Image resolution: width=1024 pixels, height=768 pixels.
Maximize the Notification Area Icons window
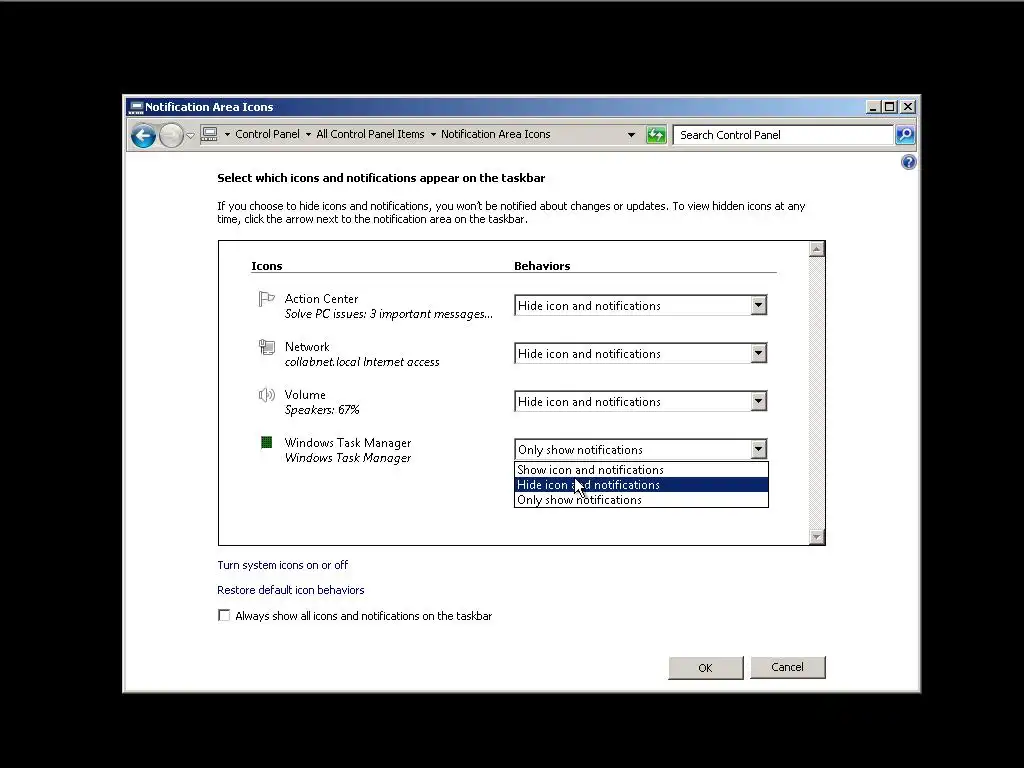(x=889, y=106)
